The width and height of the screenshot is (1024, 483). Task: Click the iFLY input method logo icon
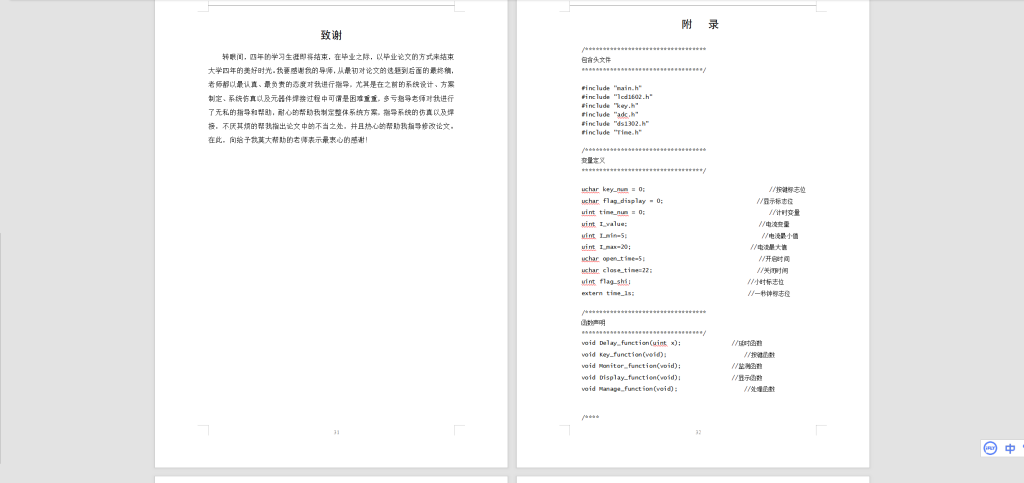[990, 448]
